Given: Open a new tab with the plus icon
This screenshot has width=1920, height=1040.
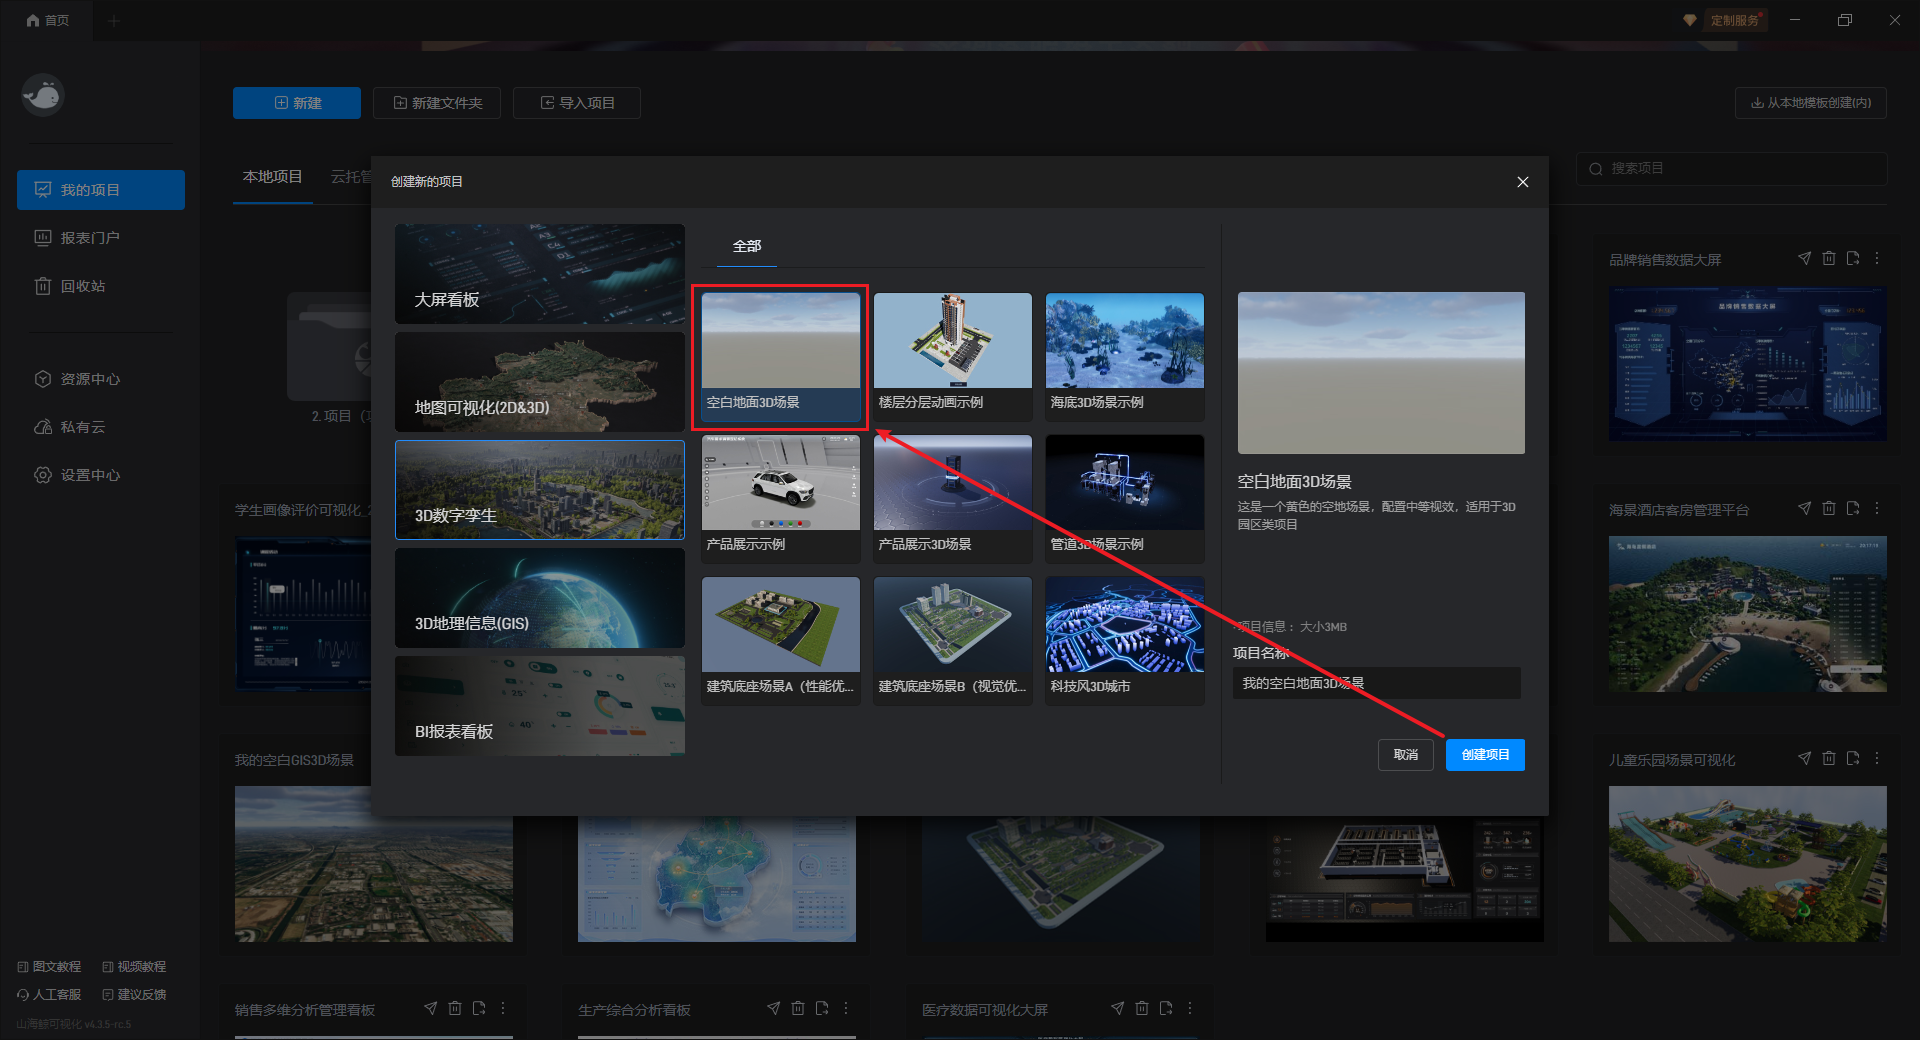Looking at the screenshot, I should (x=113, y=20).
